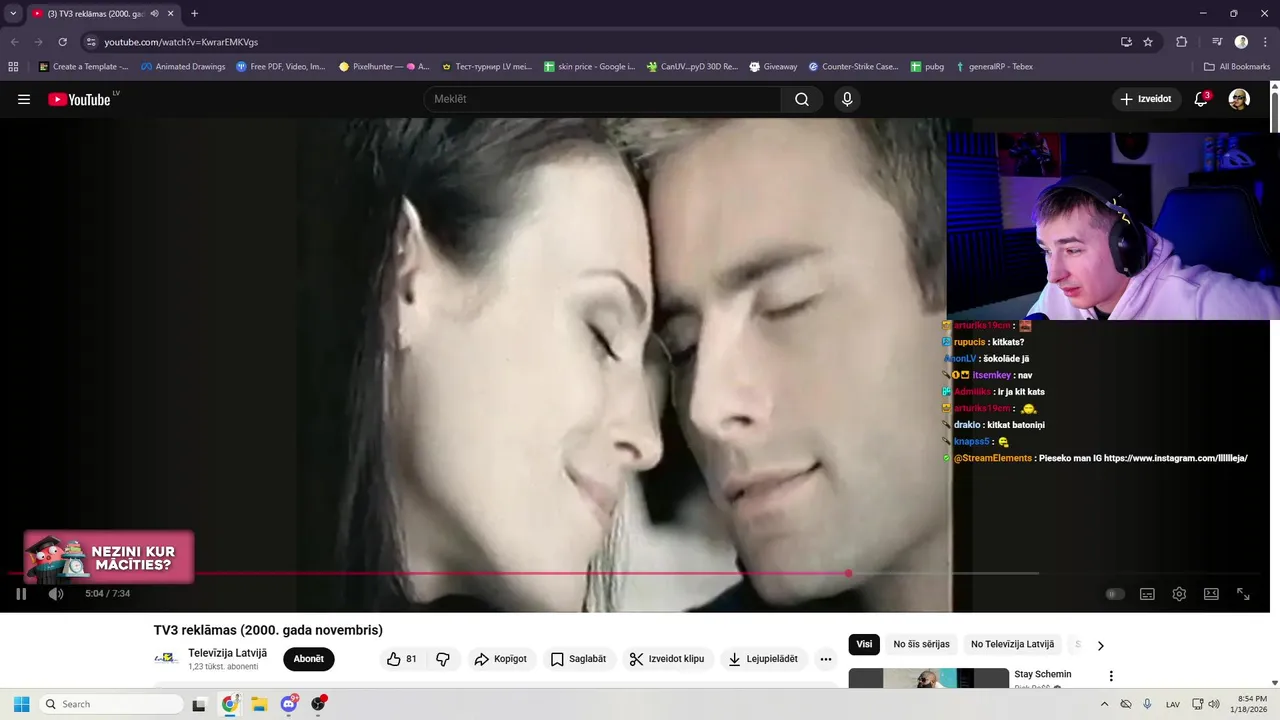The image size is (1280, 720).
Task: Open File Explorer from the taskbar
Action: point(259,704)
